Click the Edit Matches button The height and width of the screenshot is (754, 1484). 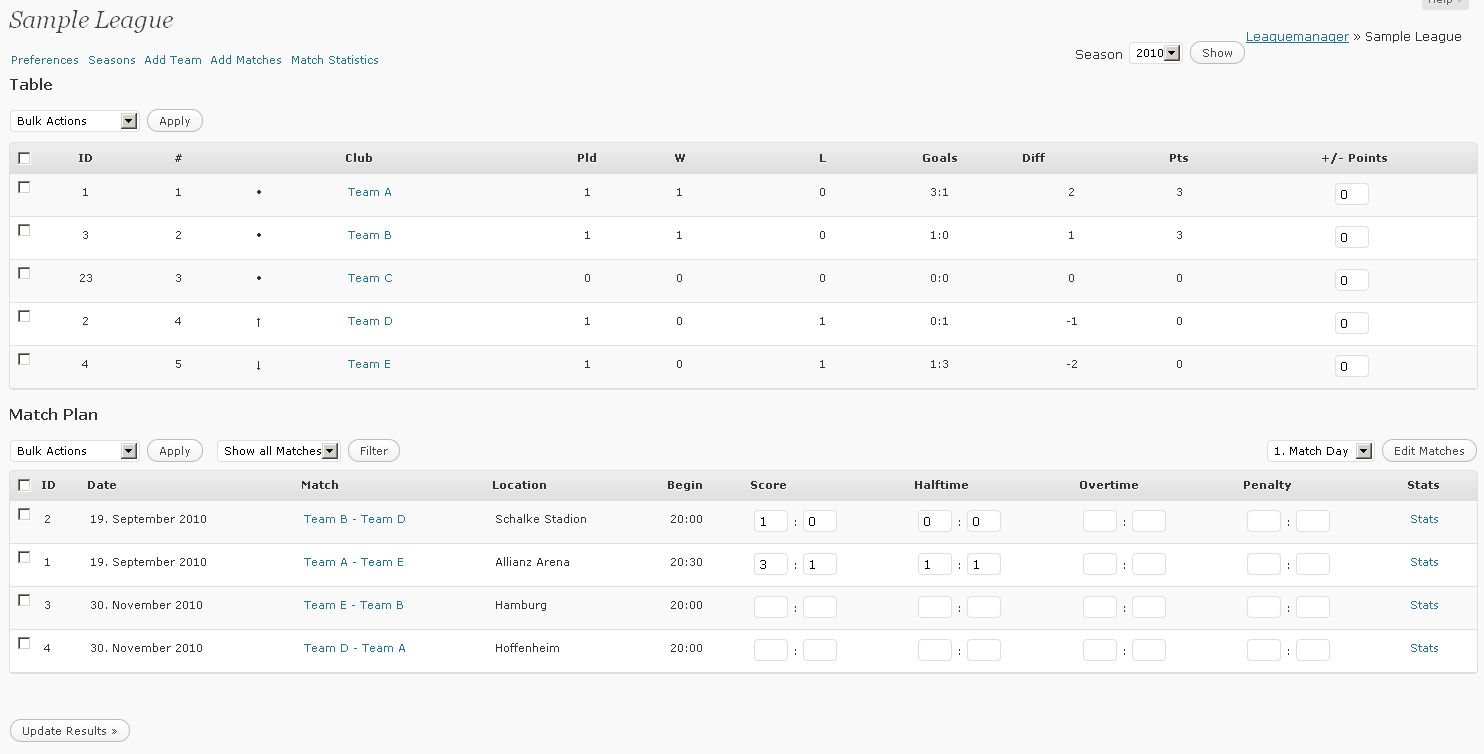(1428, 451)
